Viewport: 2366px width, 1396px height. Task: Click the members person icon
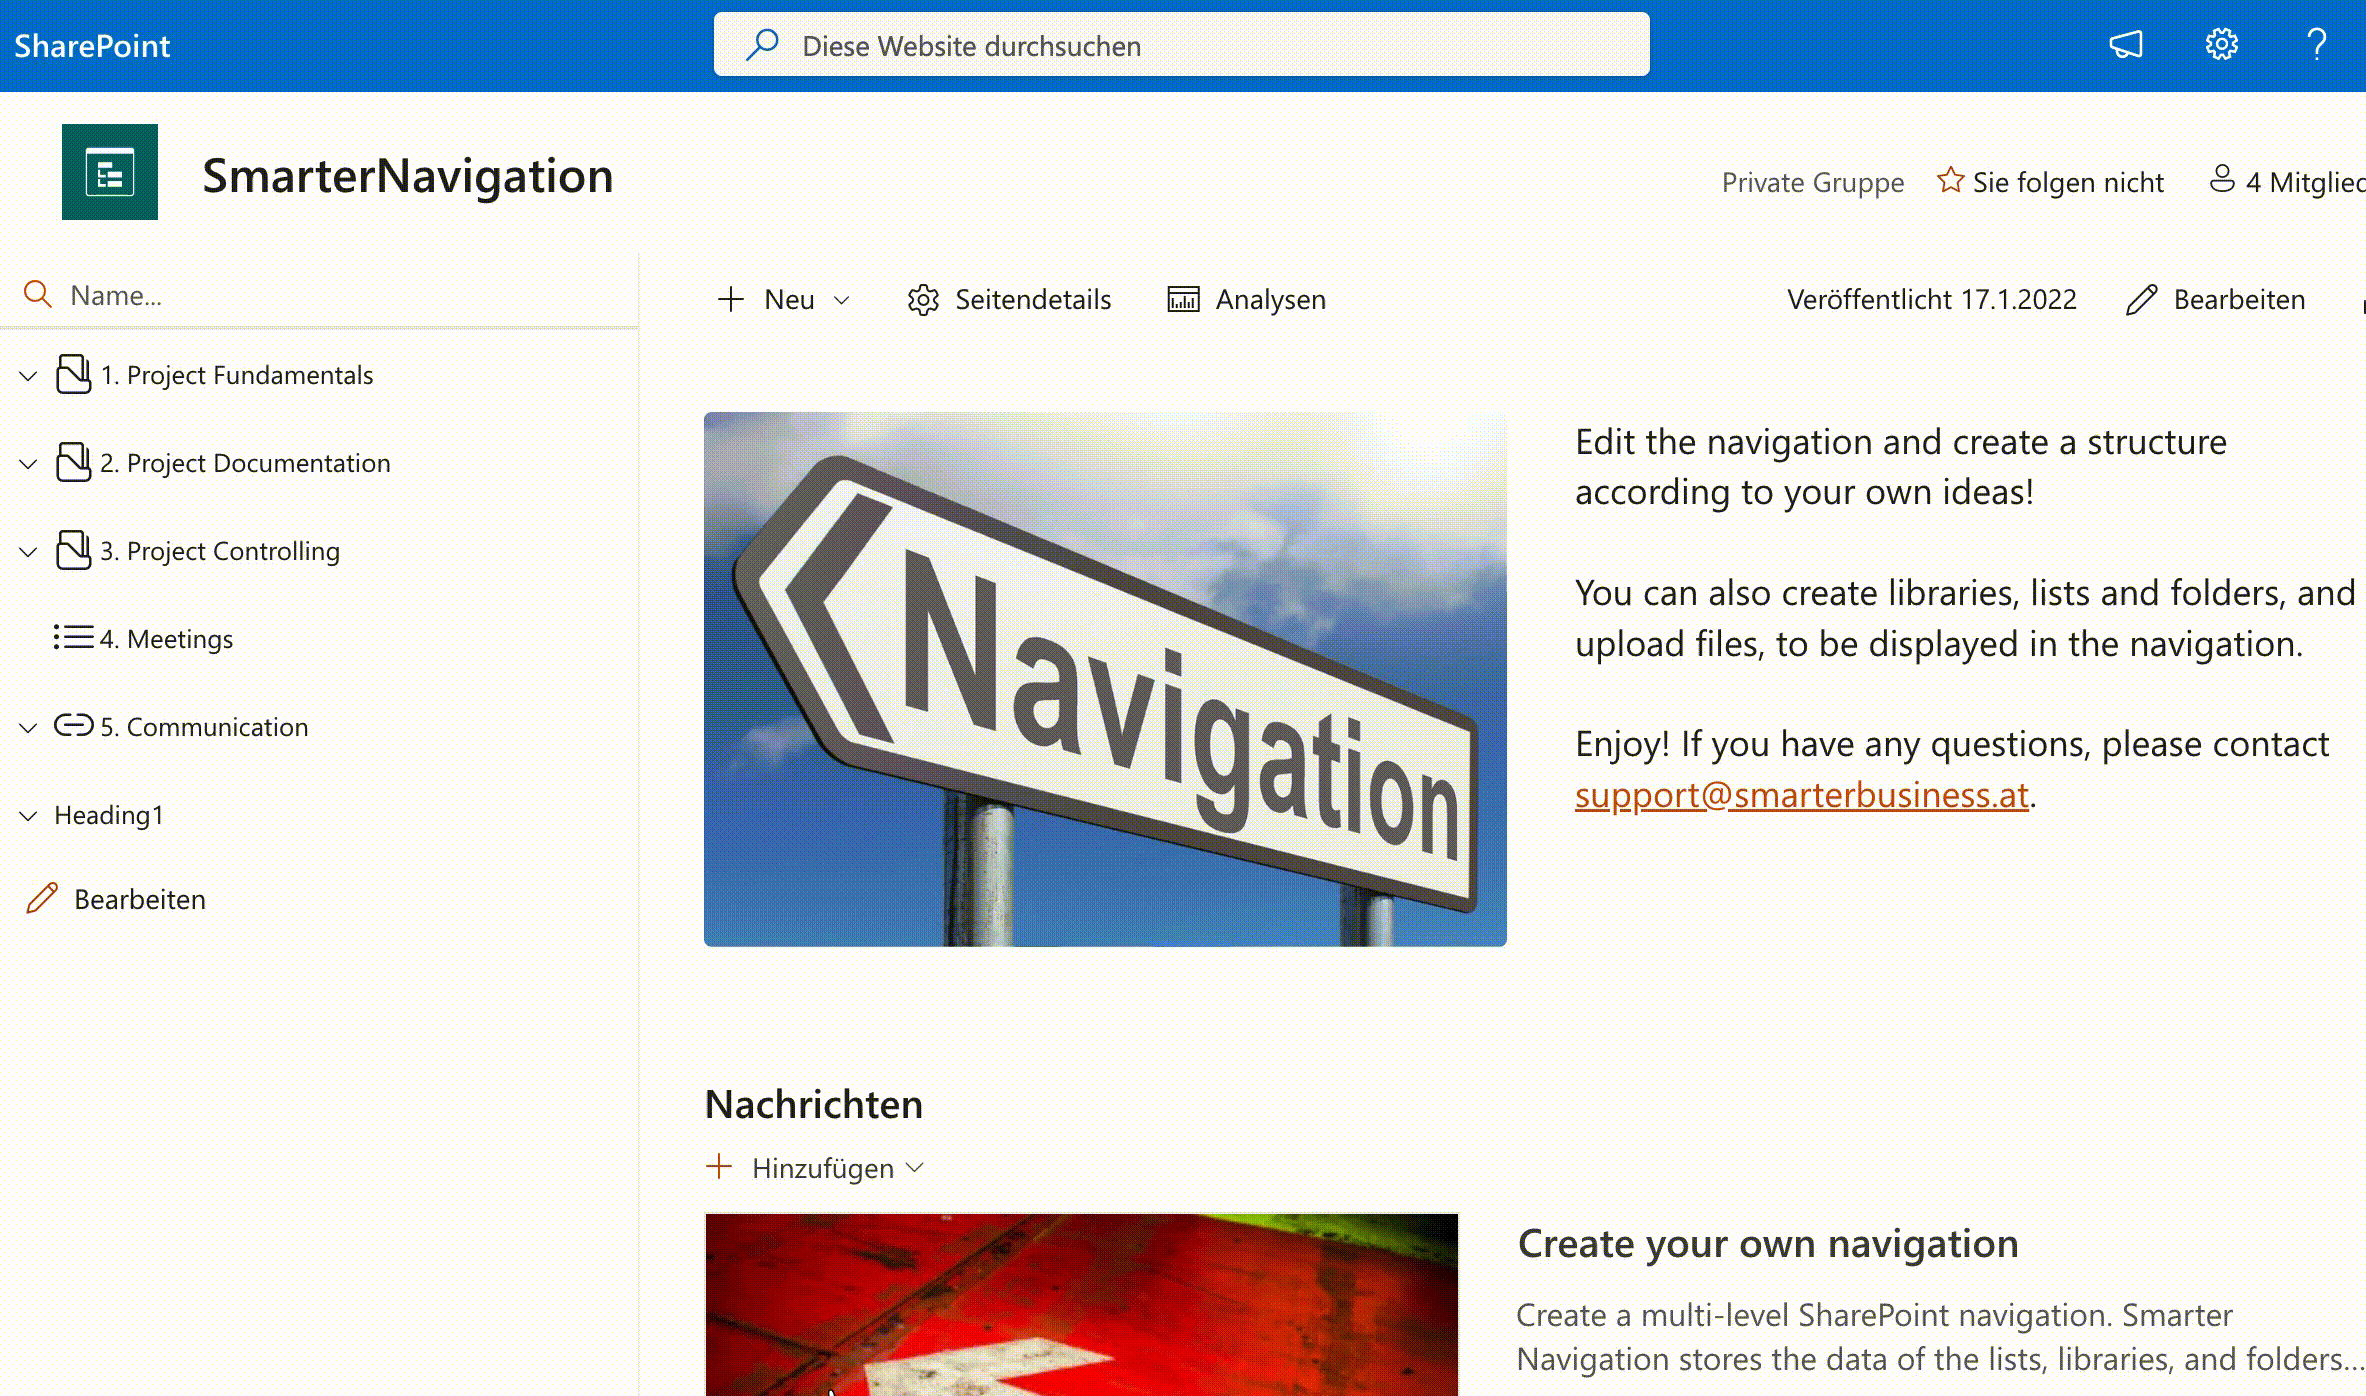[2221, 180]
